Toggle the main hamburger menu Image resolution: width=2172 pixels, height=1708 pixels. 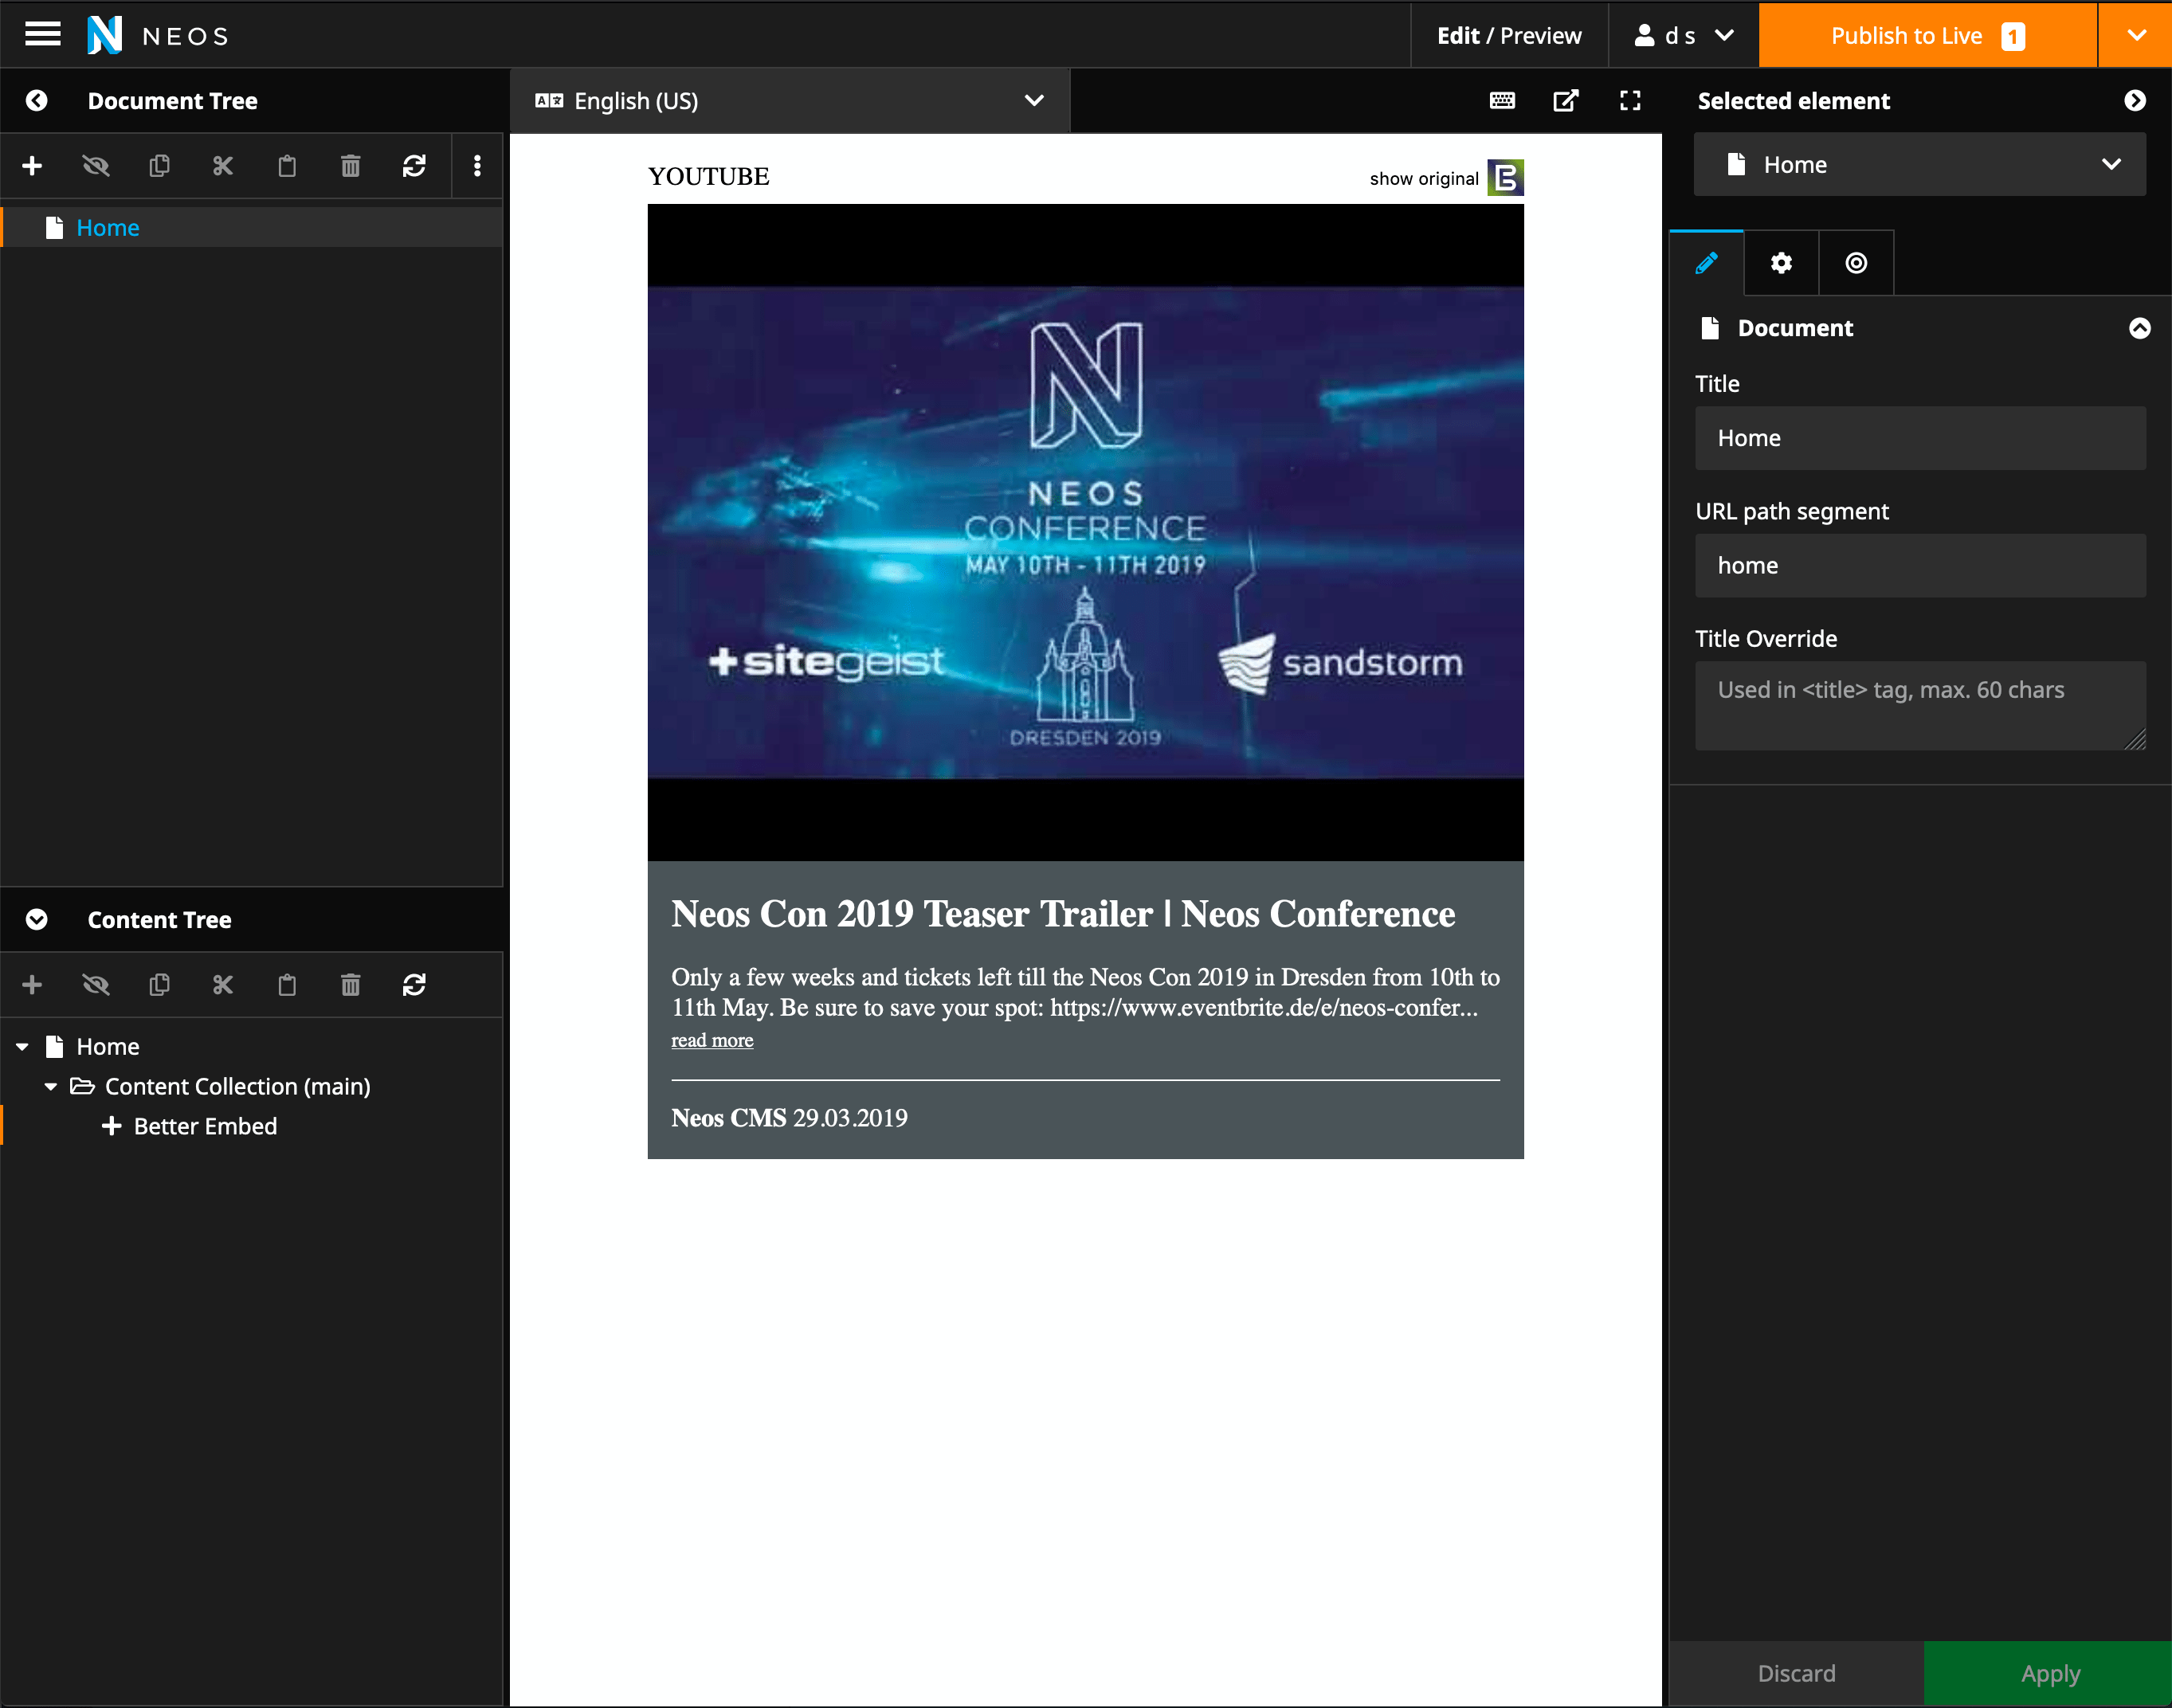pos(42,35)
